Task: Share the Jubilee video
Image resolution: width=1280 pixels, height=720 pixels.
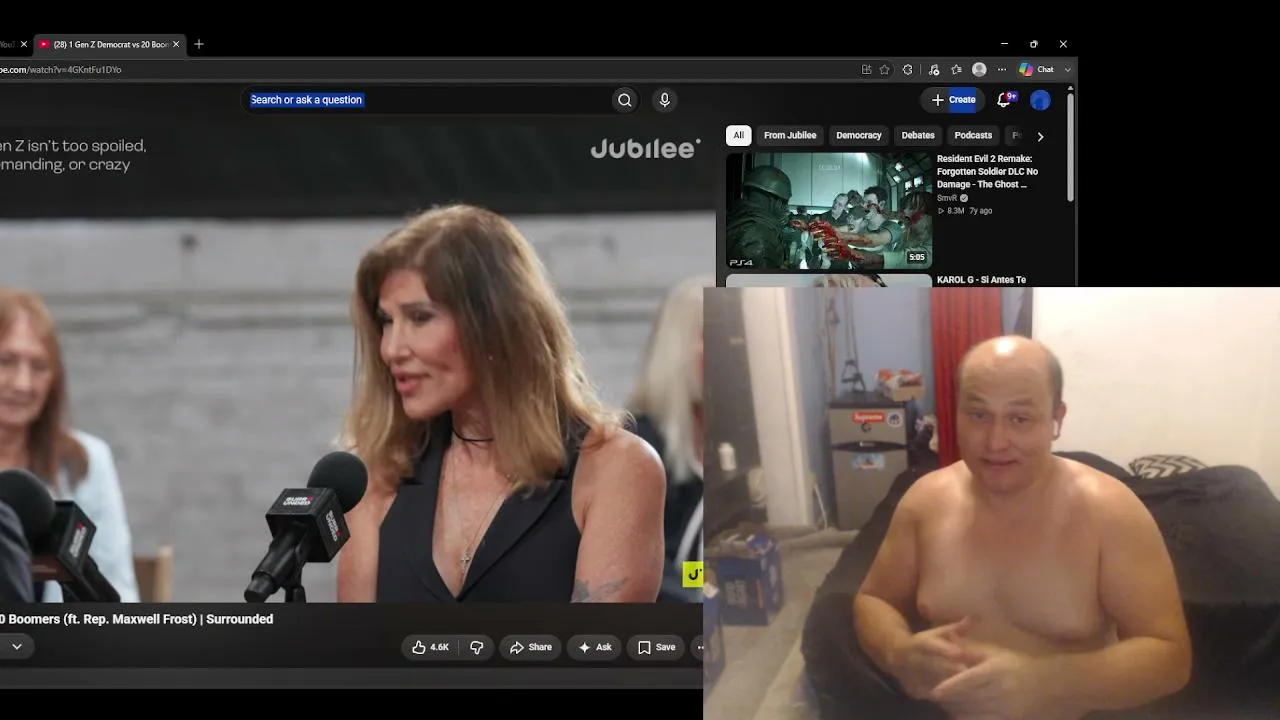Action: 530,647
